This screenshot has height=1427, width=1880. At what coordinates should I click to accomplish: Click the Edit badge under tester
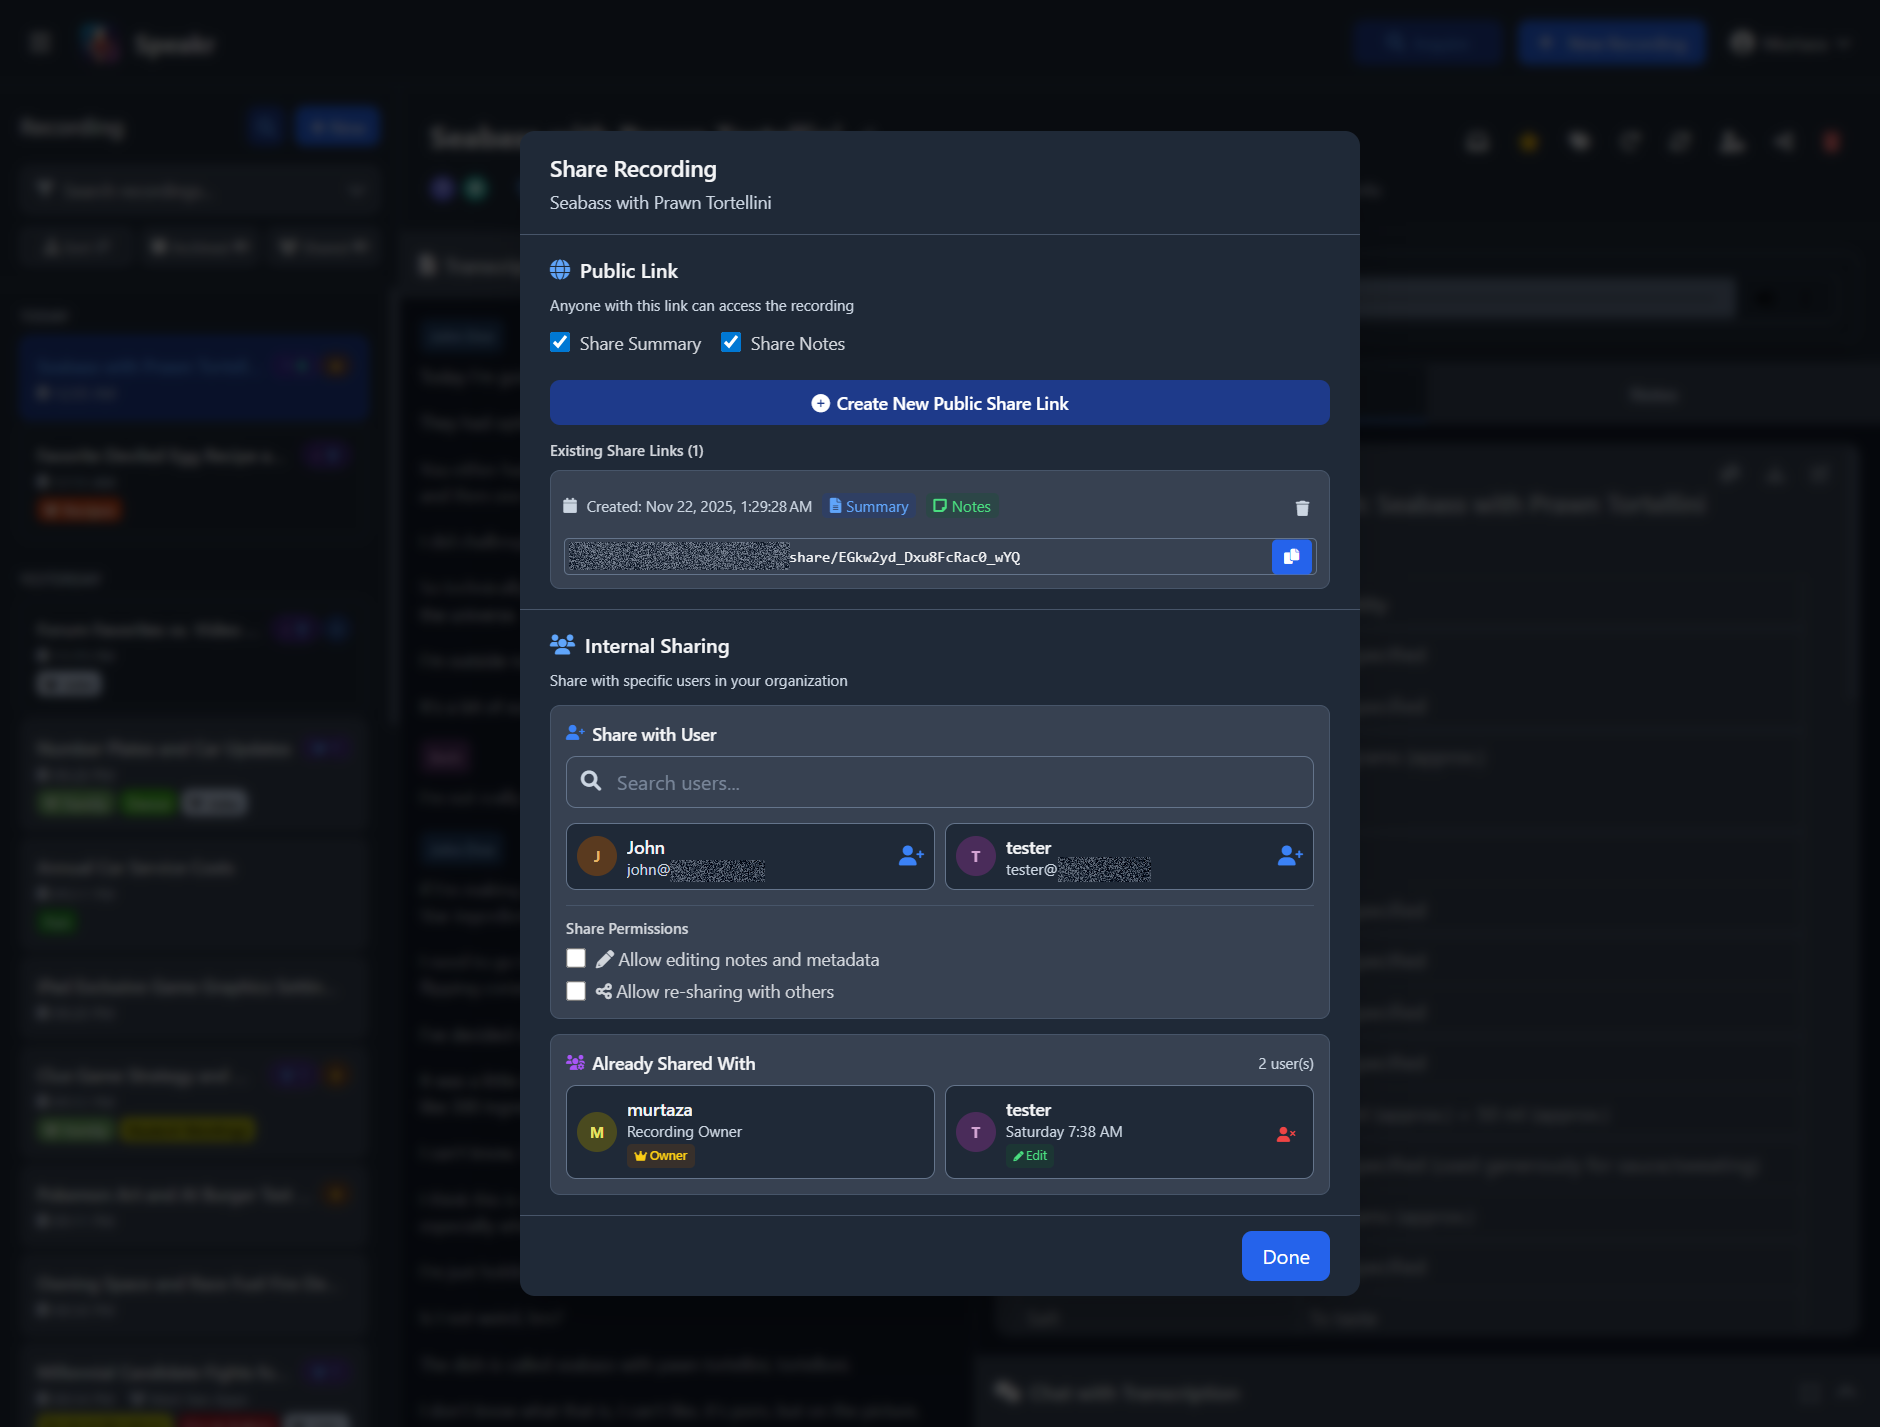[x=1030, y=1156]
